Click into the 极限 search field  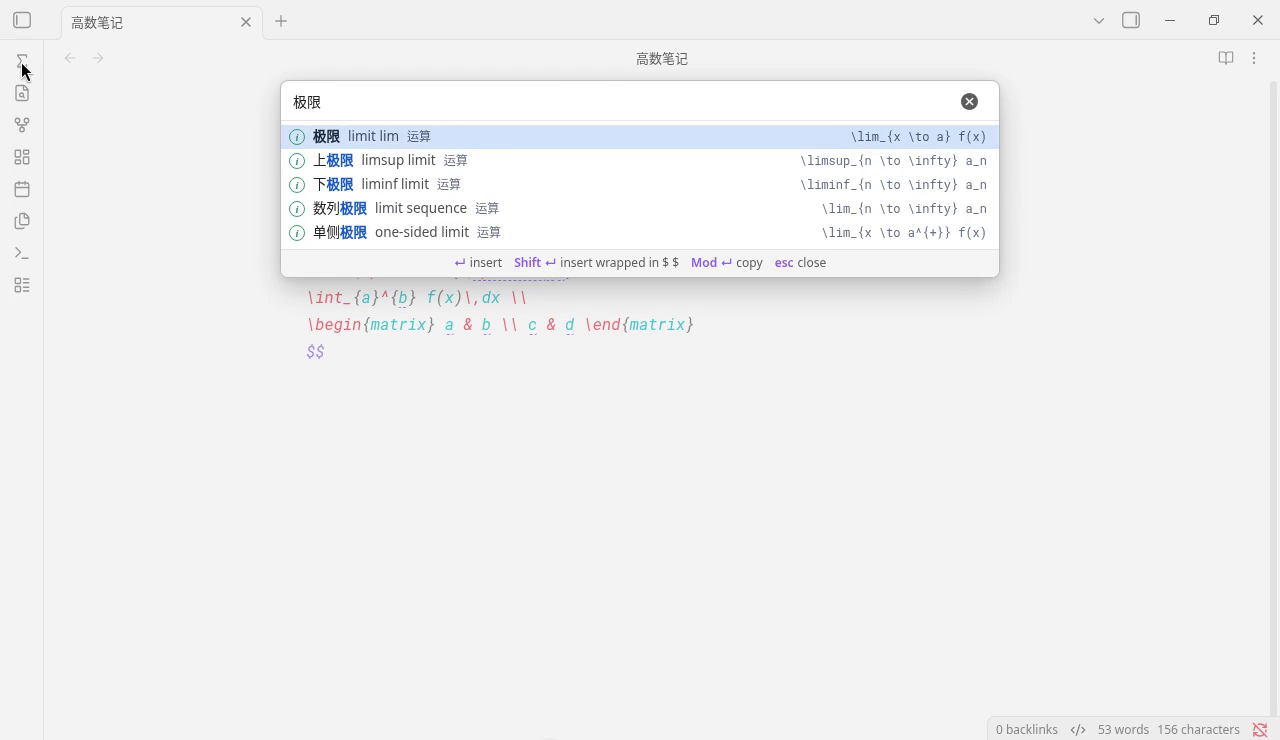(x=620, y=102)
